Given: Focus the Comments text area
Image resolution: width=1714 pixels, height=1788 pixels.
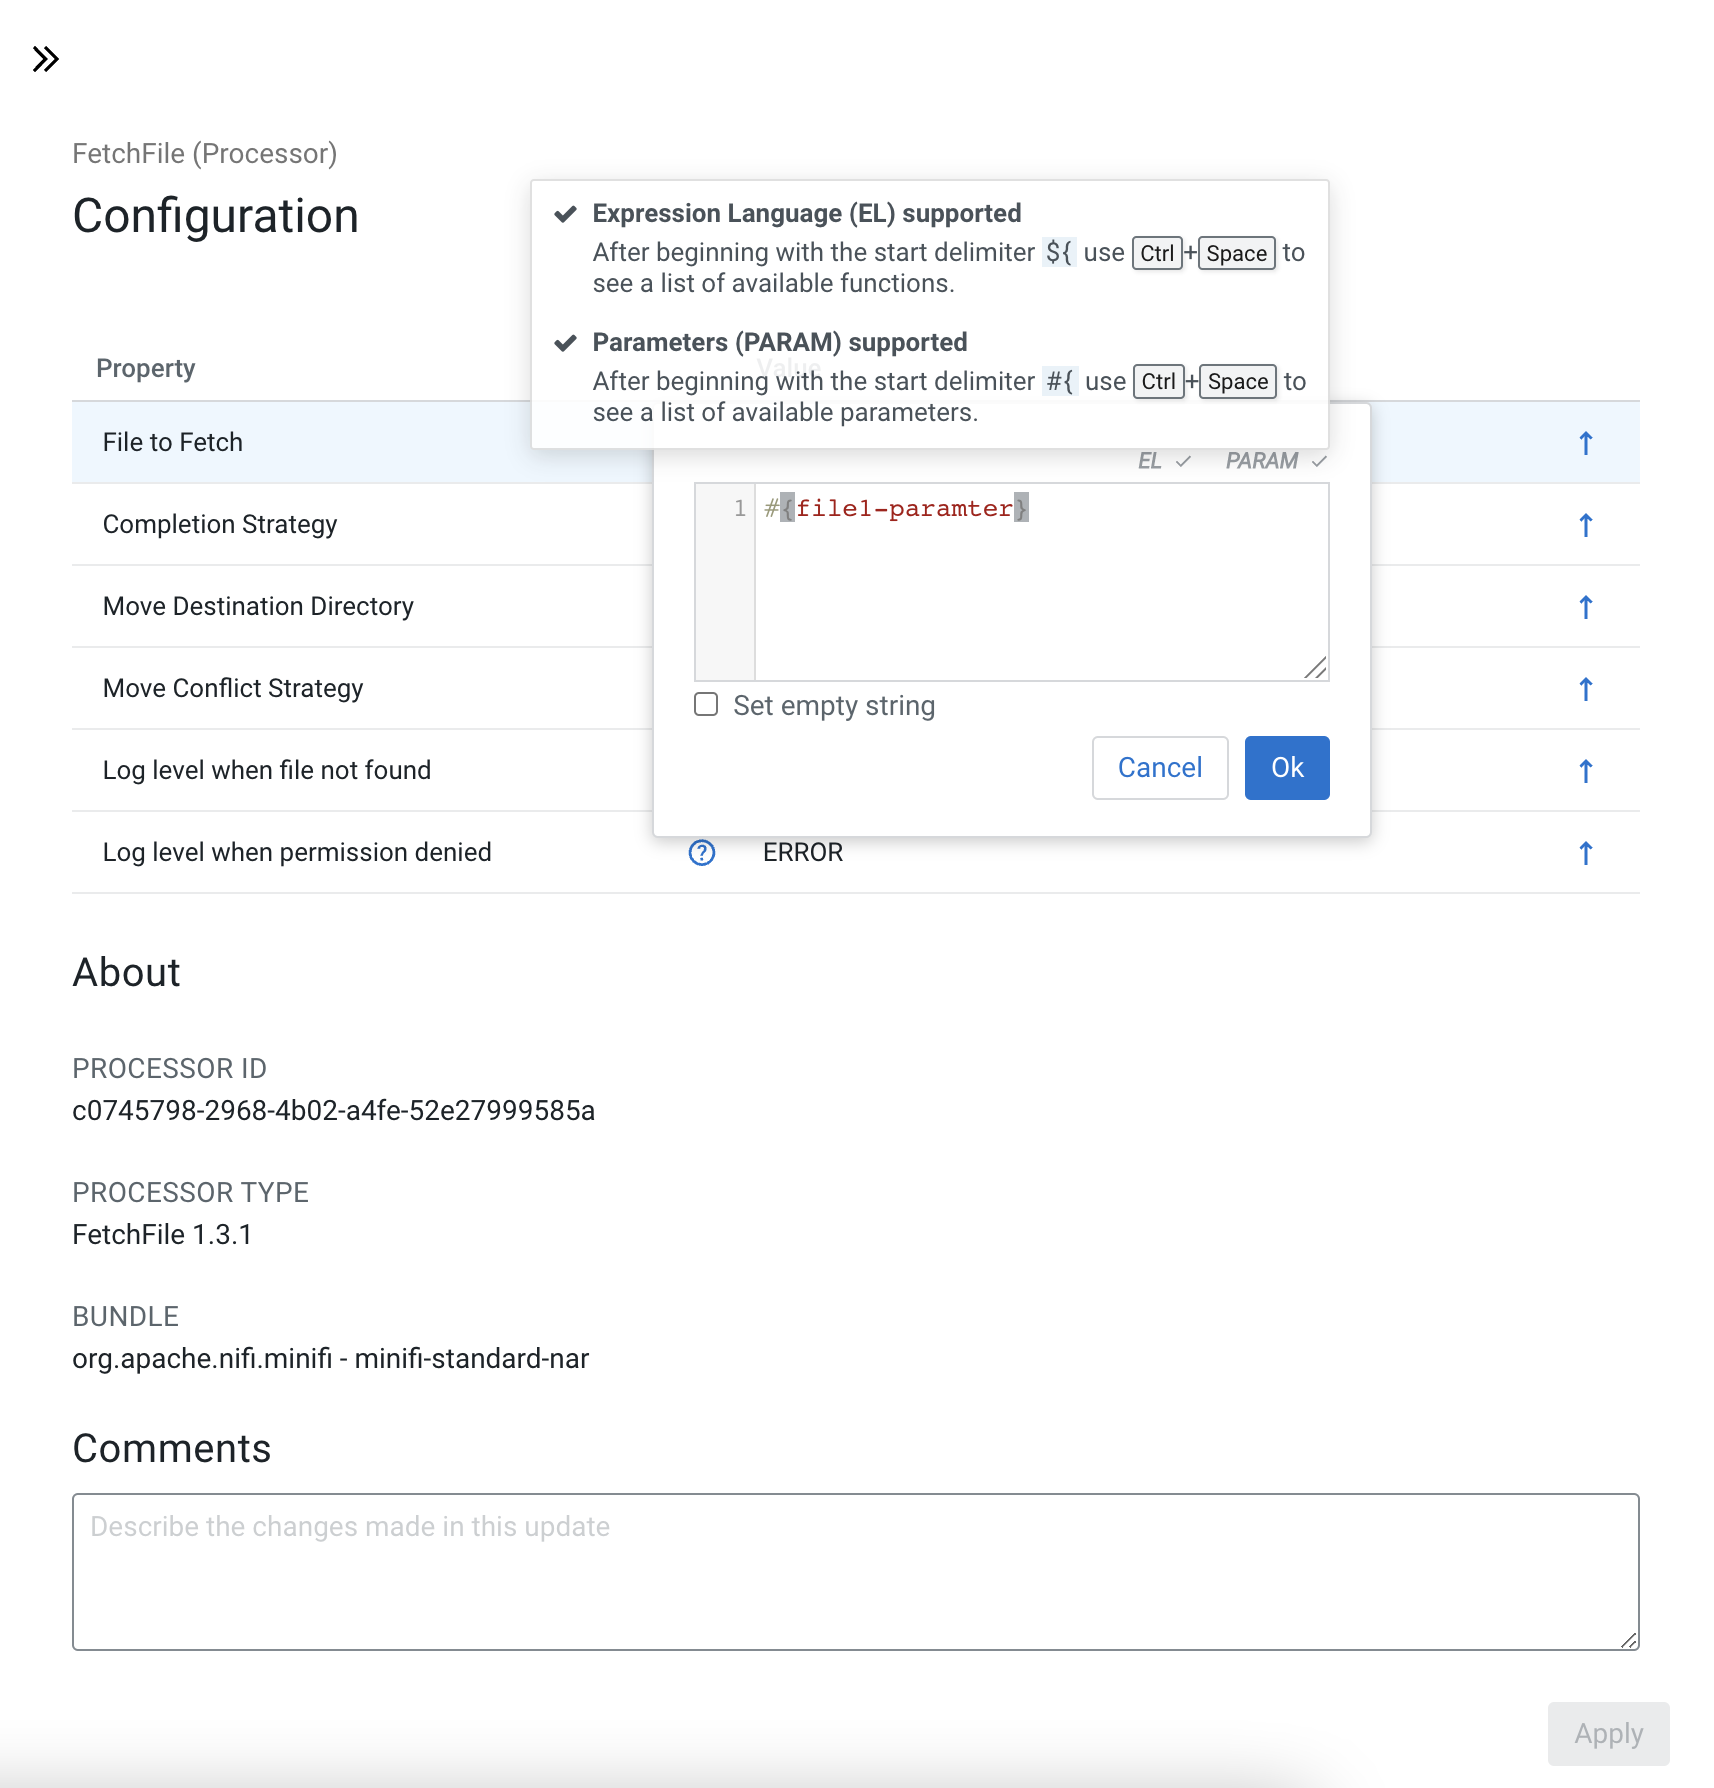Looking at the screenshot, I should pyautogui.click(x=855, y=1571).
